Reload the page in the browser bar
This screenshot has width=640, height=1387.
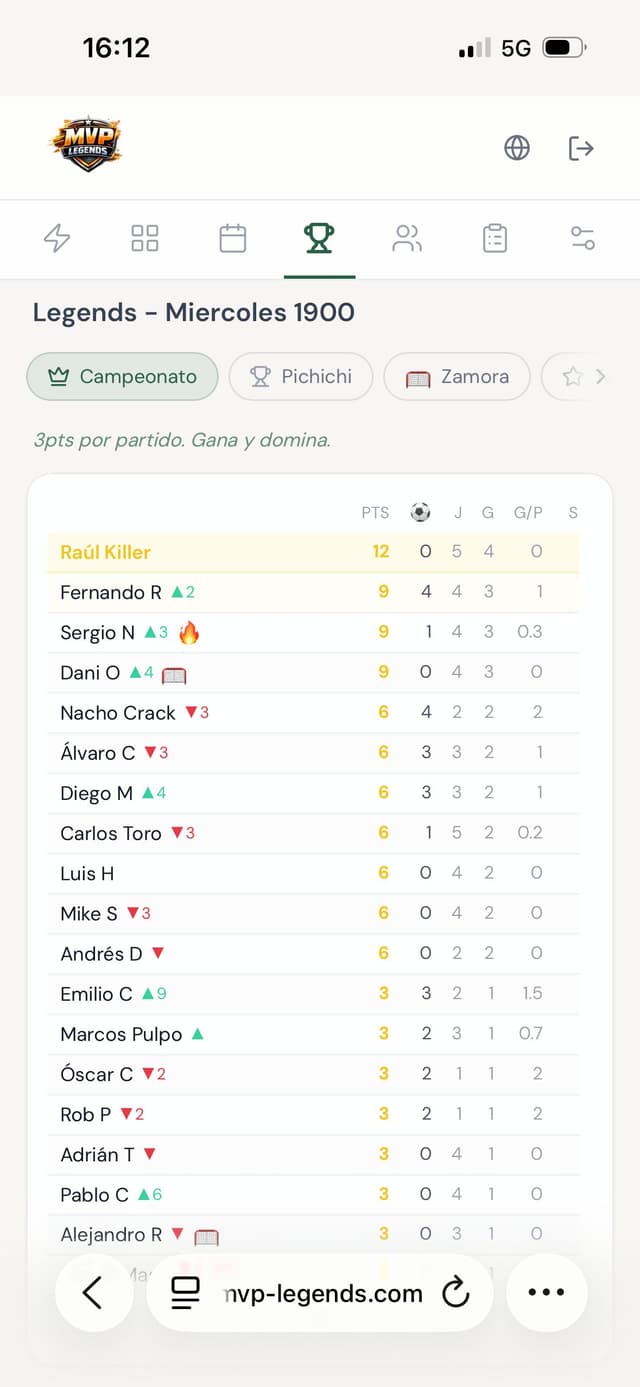click(456, 1293)
